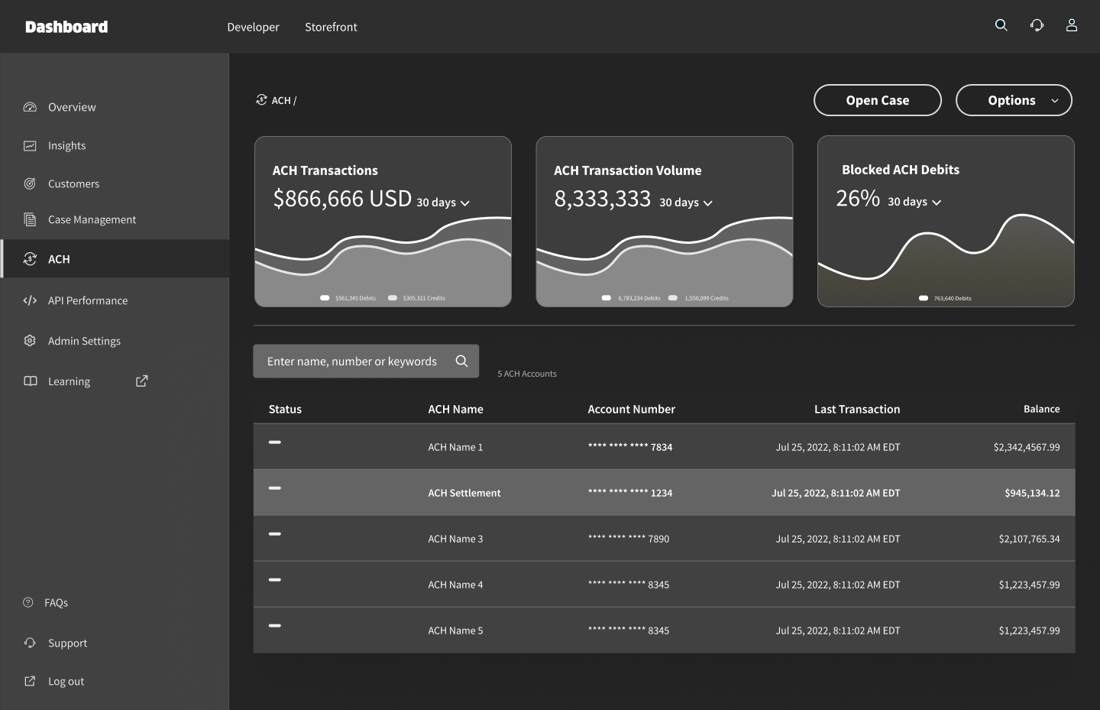
Task: Open support headset icon in header
Action: 1037,26
